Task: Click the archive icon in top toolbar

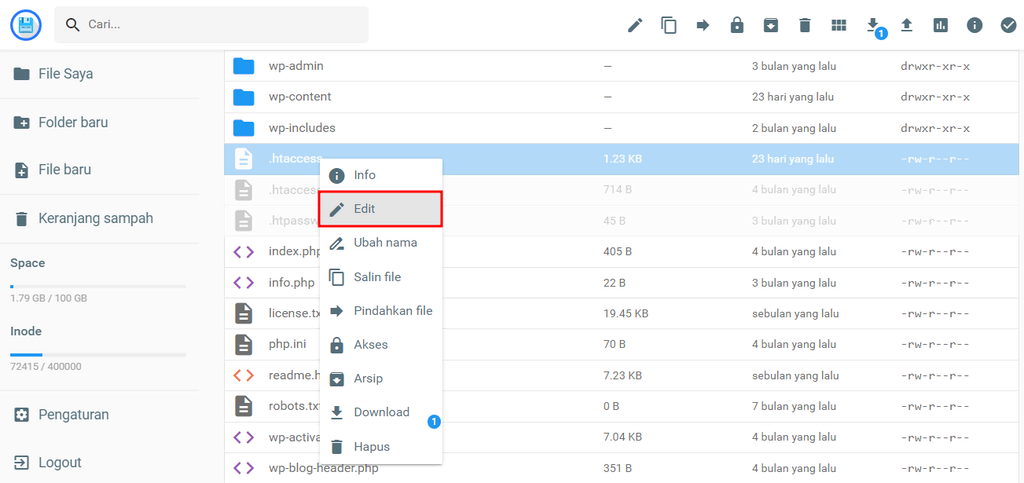Action: (x=771, y=25)
